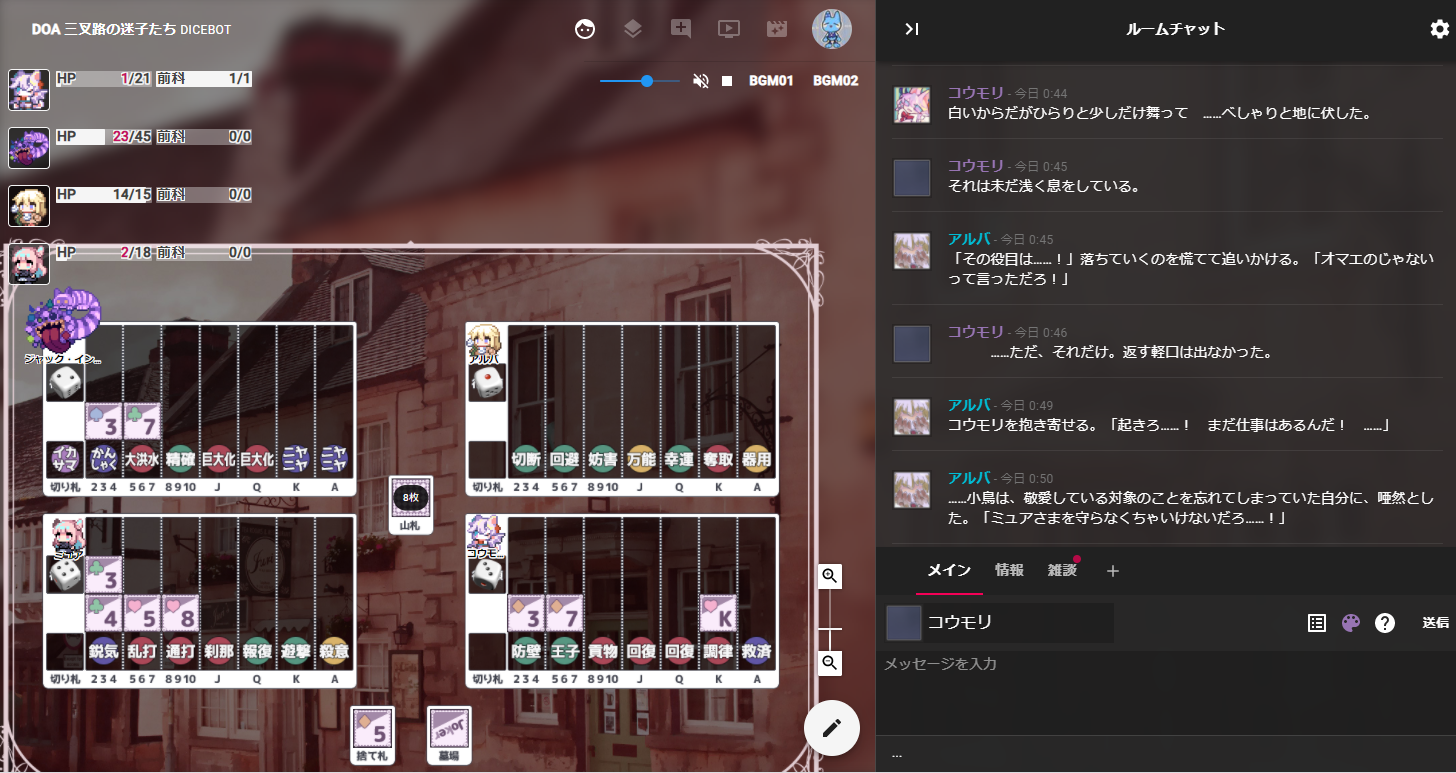Viewport: 1456px width, 773px height.
Task: Stop BGM with the square stop button
Action: 727,81
